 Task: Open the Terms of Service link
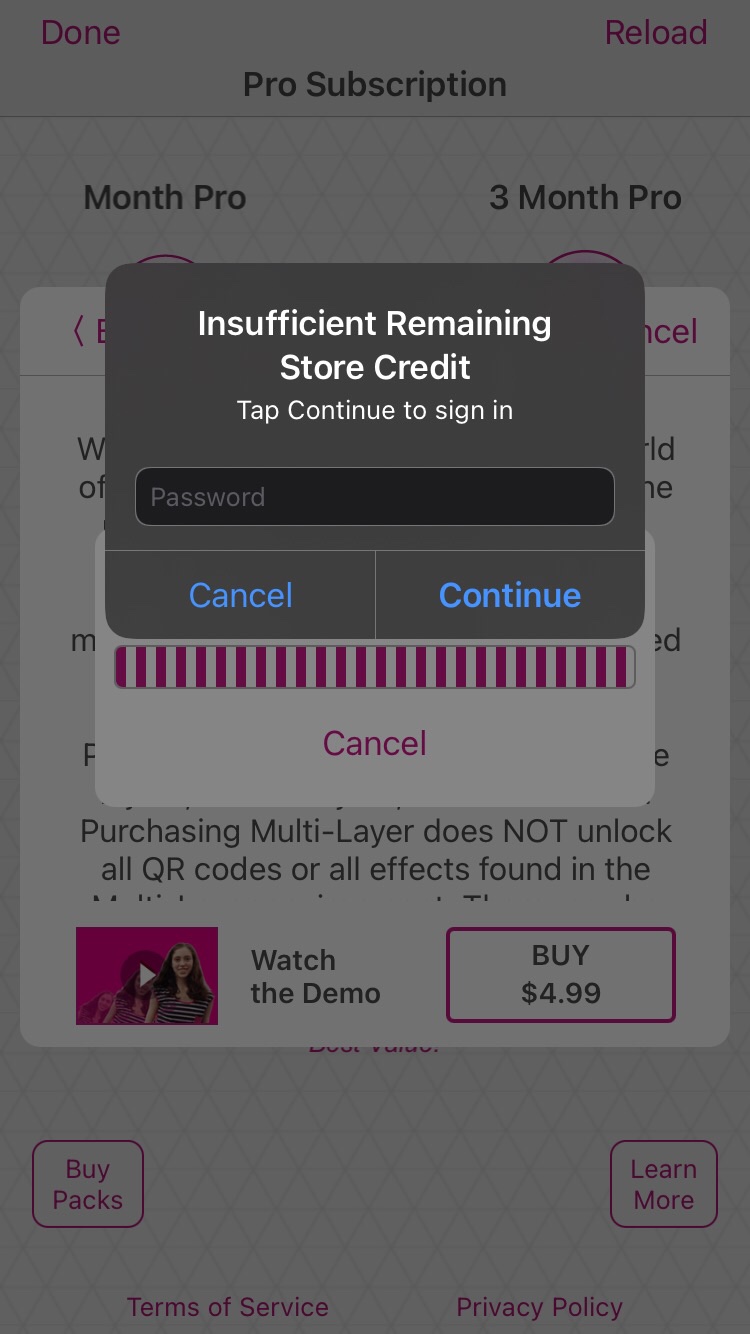[228, 1307]
